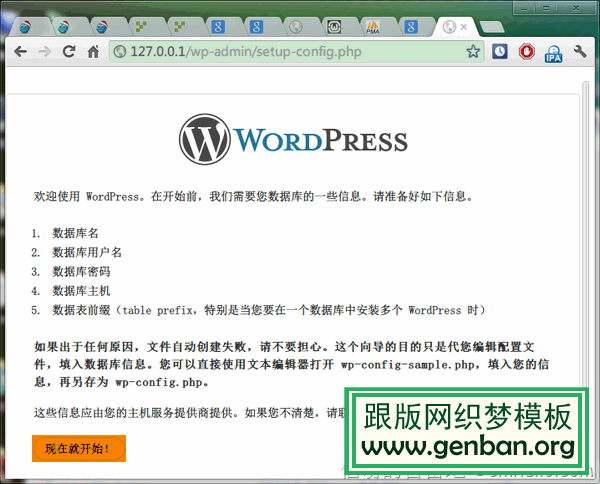Open the red stop-hand ad blocker extension

pos(527,51)
